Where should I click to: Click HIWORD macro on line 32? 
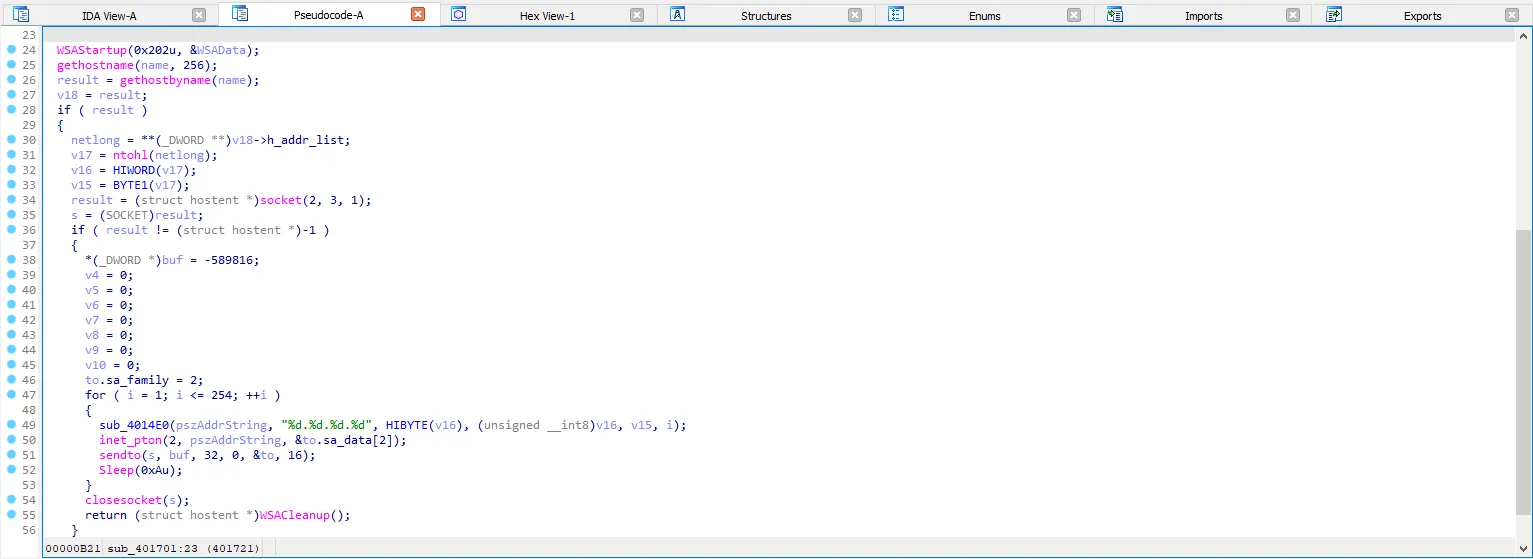pos(134,170)
